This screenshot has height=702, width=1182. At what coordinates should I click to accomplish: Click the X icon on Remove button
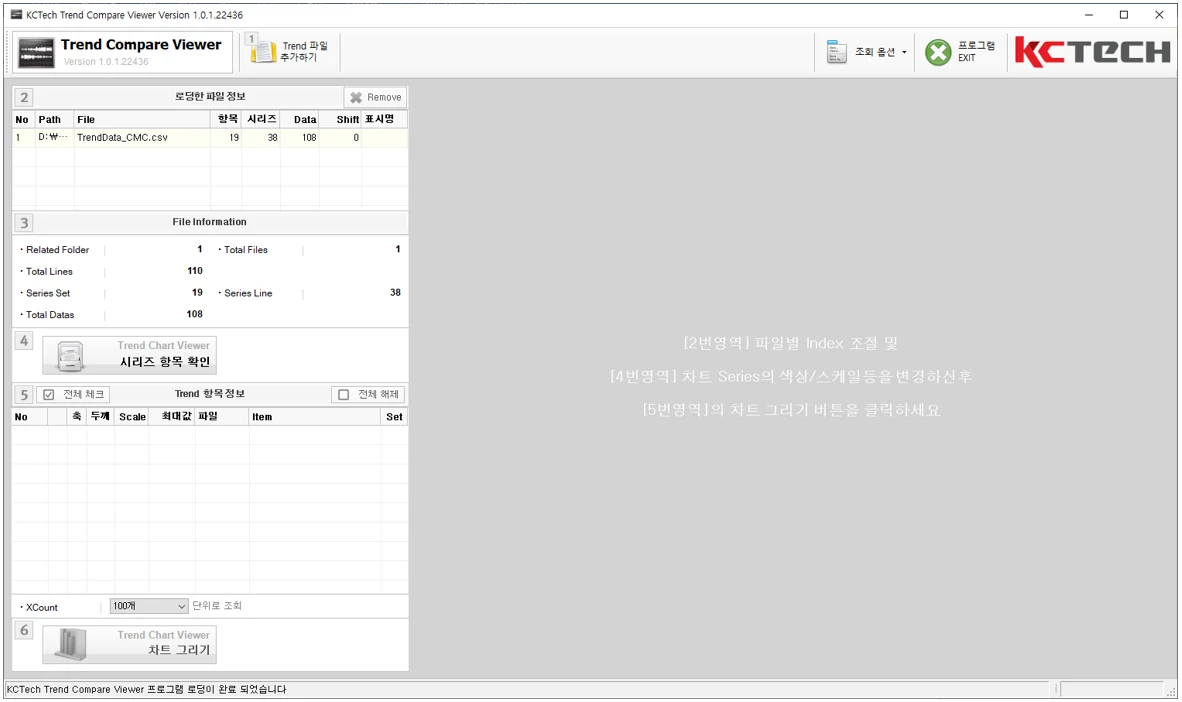pyautogui.click(x=356, y=97)
